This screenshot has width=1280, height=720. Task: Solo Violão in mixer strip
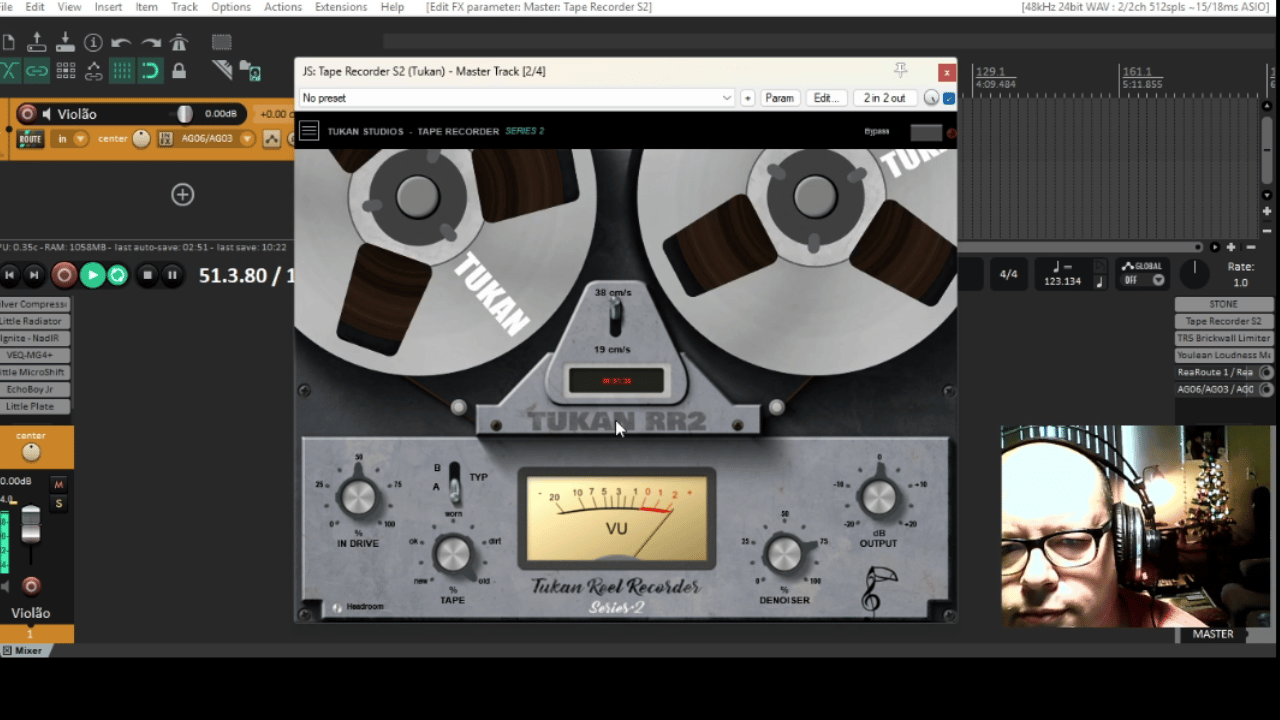(58, 503)
